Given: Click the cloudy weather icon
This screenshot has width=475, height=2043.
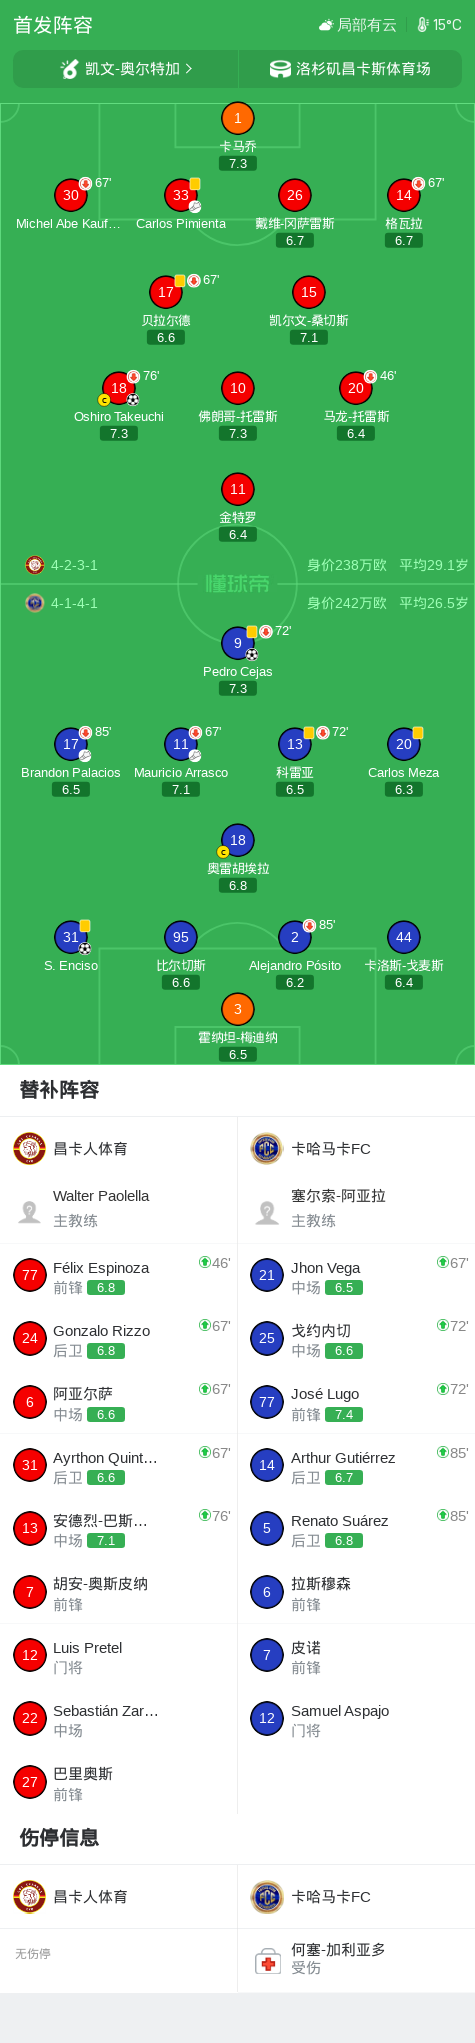Looking at the screenshot, I should [x=326, y=25].
